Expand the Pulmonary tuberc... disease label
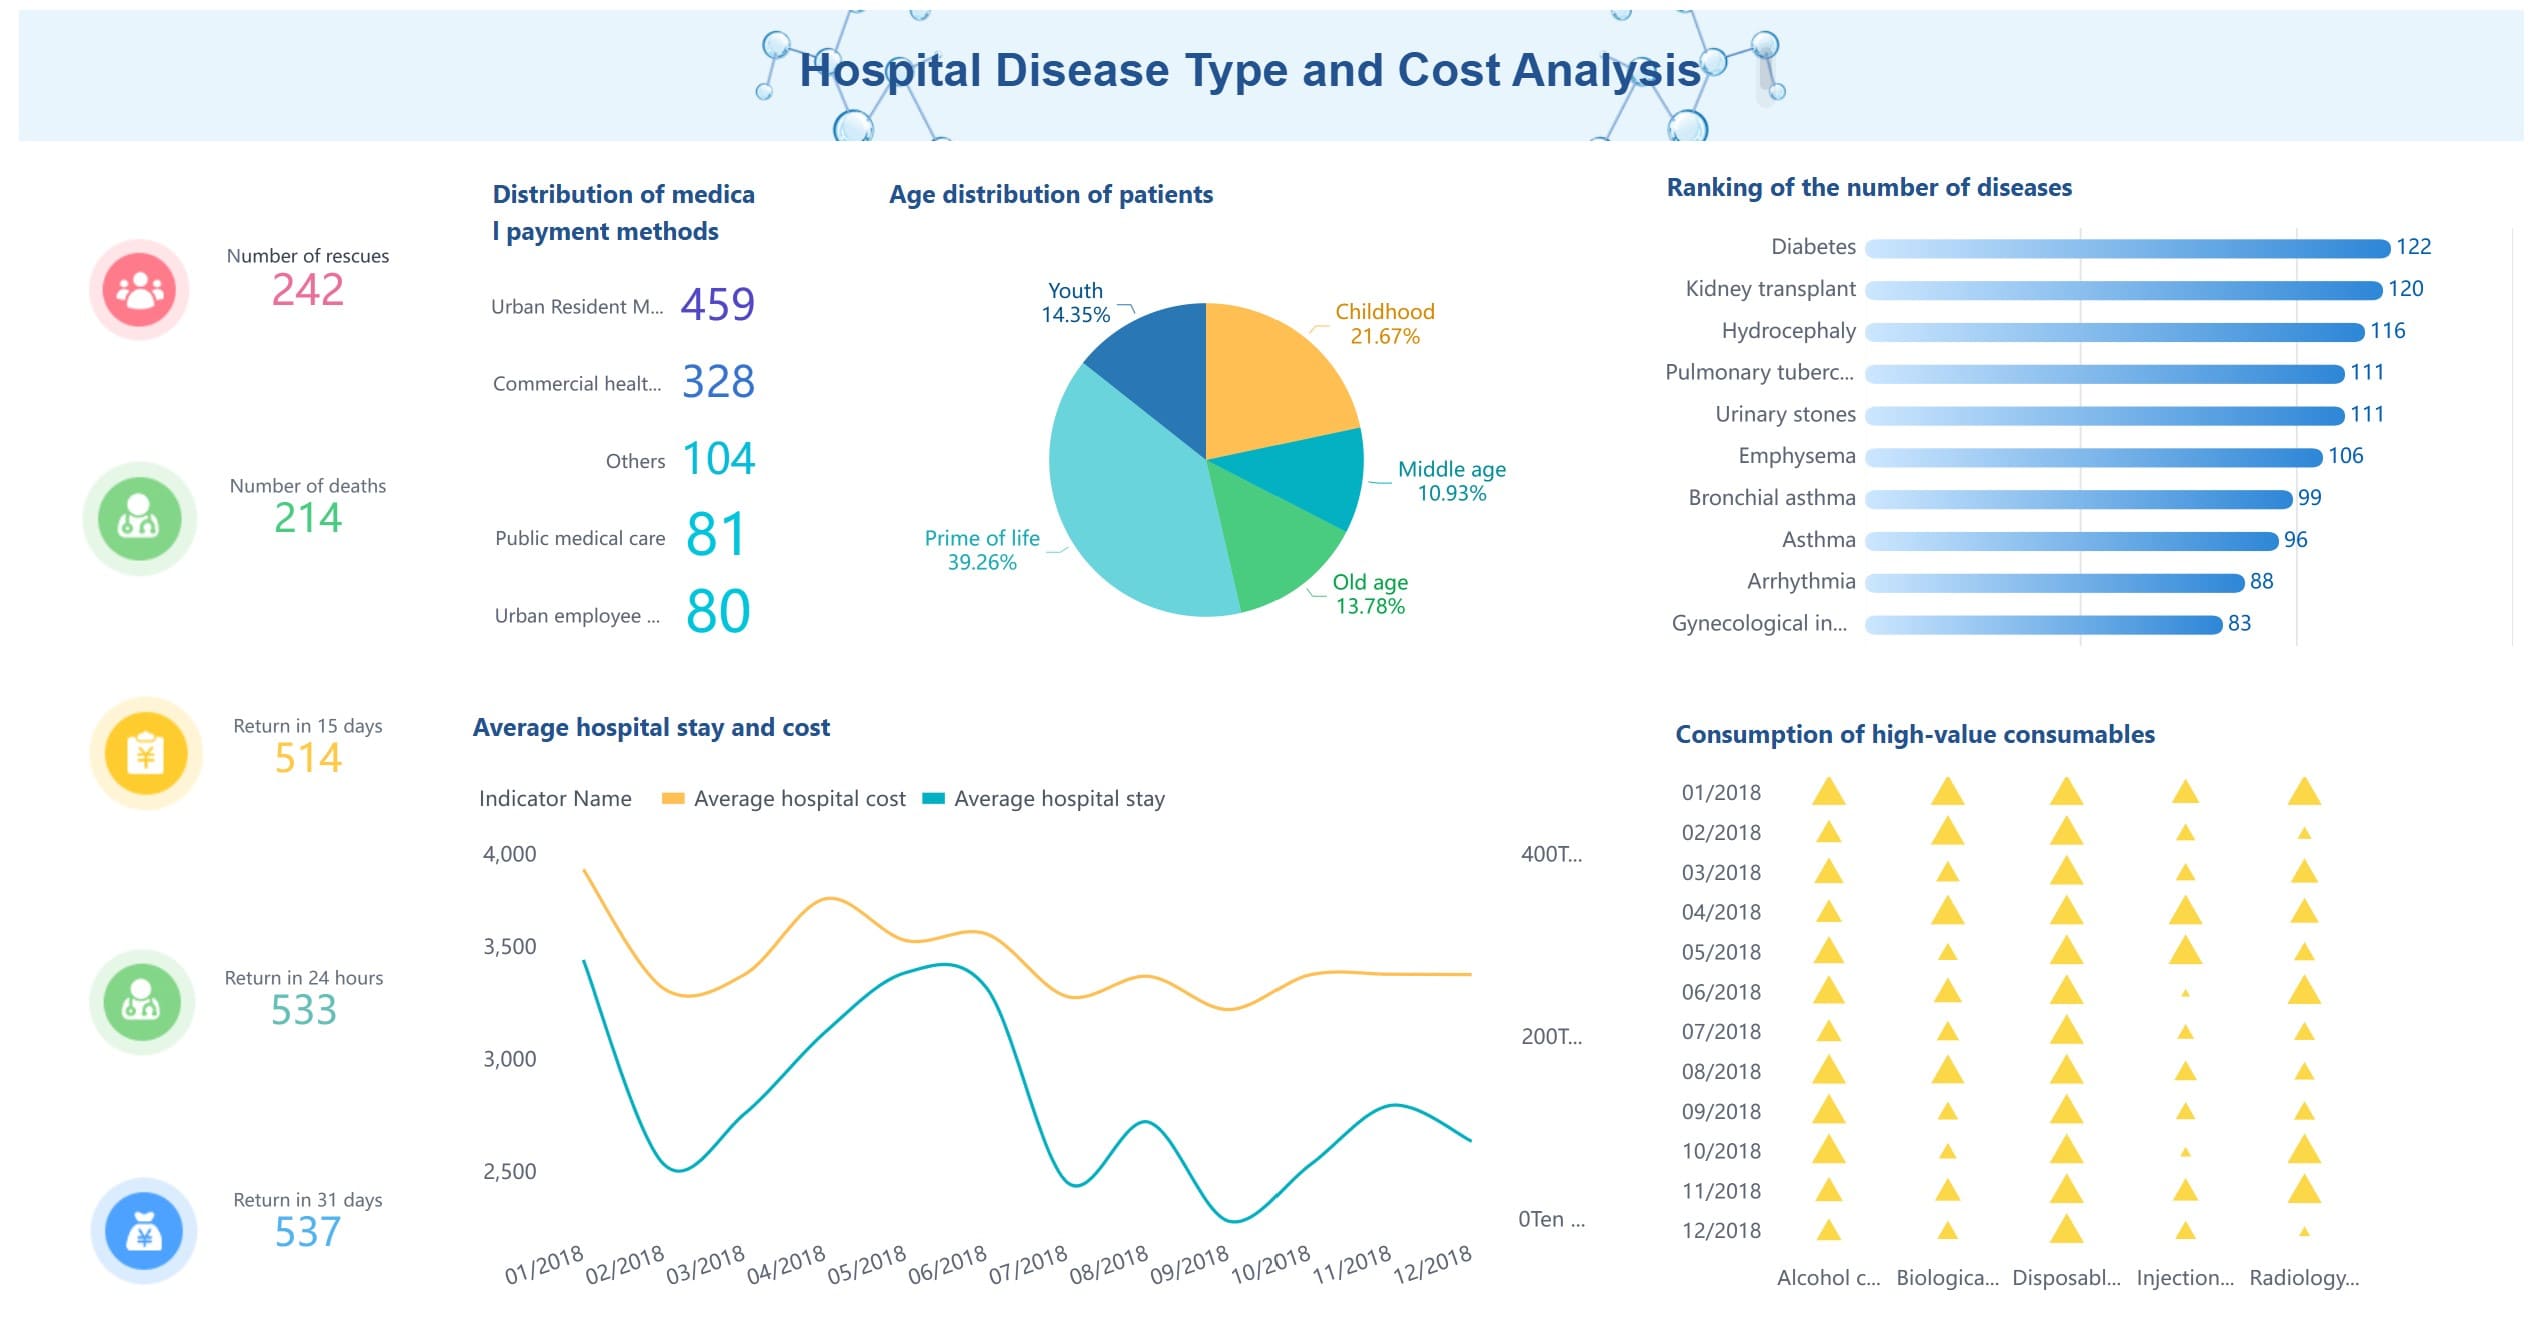The image size is (2544, 1328). point(1761,372)
